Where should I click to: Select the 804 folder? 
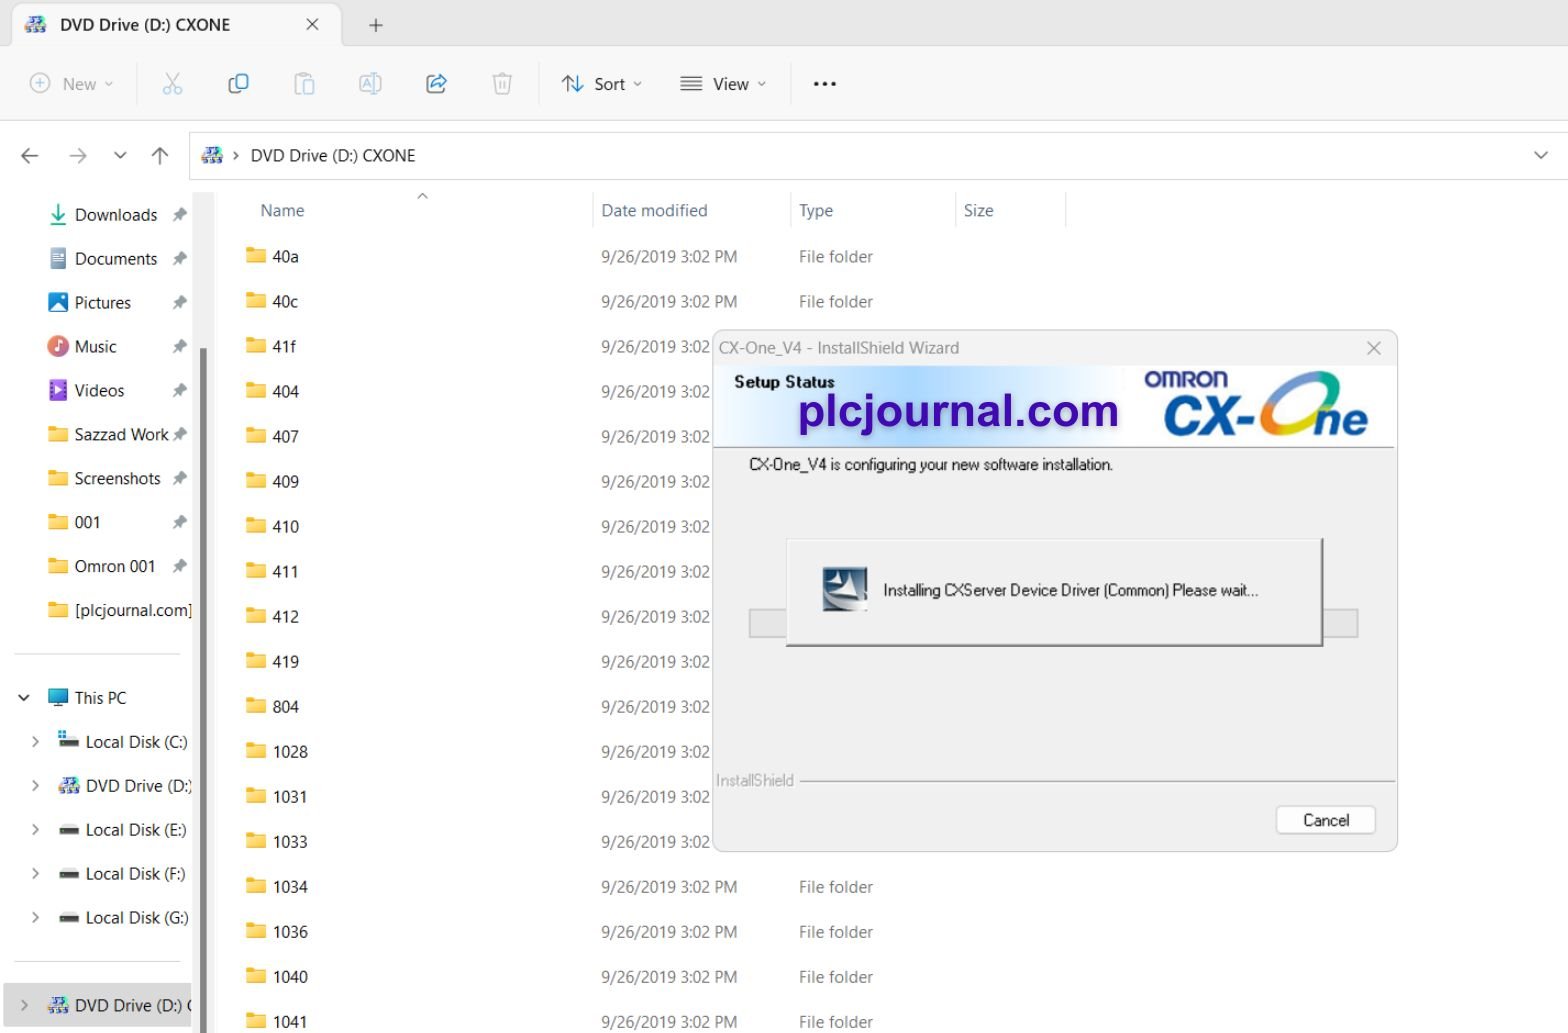tap(285, 707)
